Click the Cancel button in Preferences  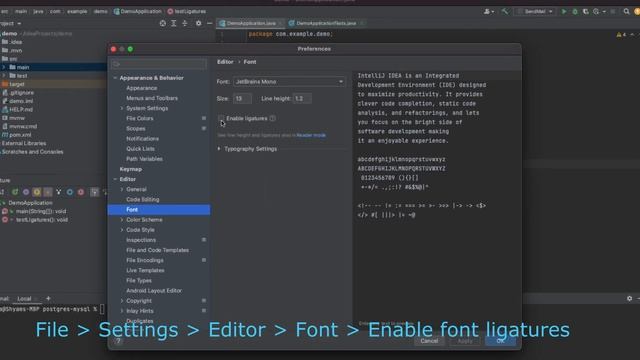(429, 341)
